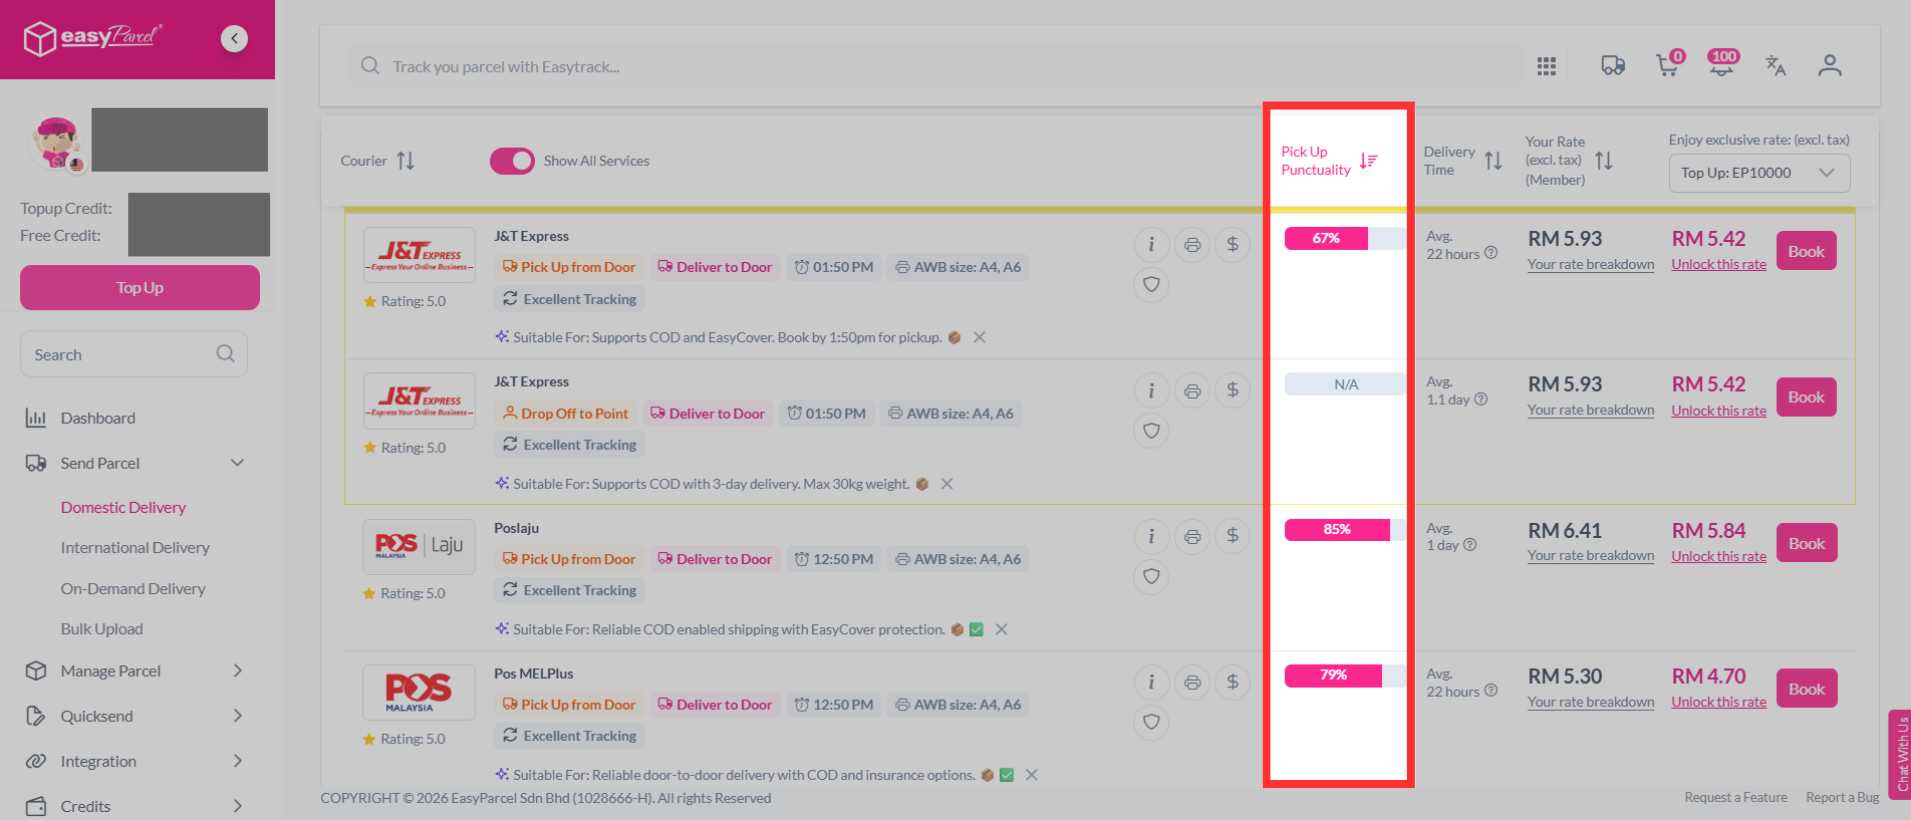Click the printer icon for Poslaju
1911x820 pixels.
[1192, 536]
